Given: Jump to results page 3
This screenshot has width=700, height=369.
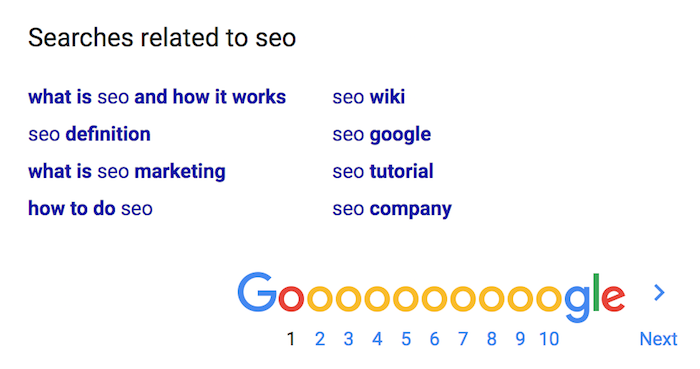Looking at the screenshot, I should (x=349, y=339).
